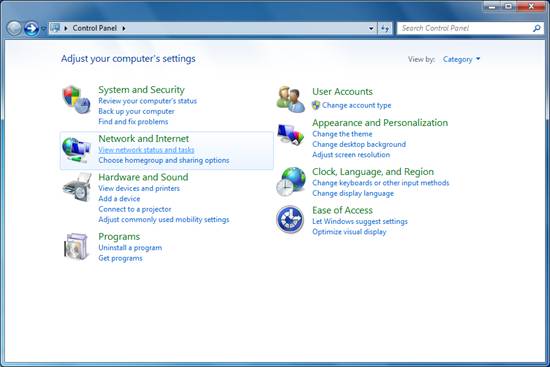Click the Programs disc box icon

click(x=76, y=247)
